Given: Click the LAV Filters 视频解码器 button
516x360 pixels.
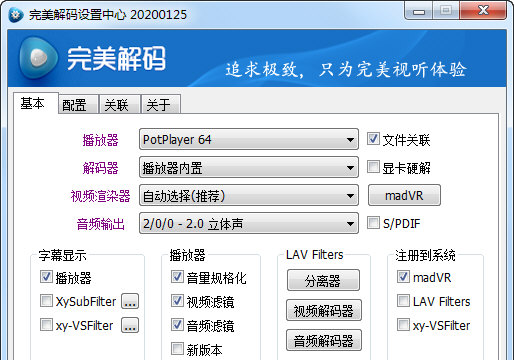Looking at the screenshot, I should [x=324, y=310].
